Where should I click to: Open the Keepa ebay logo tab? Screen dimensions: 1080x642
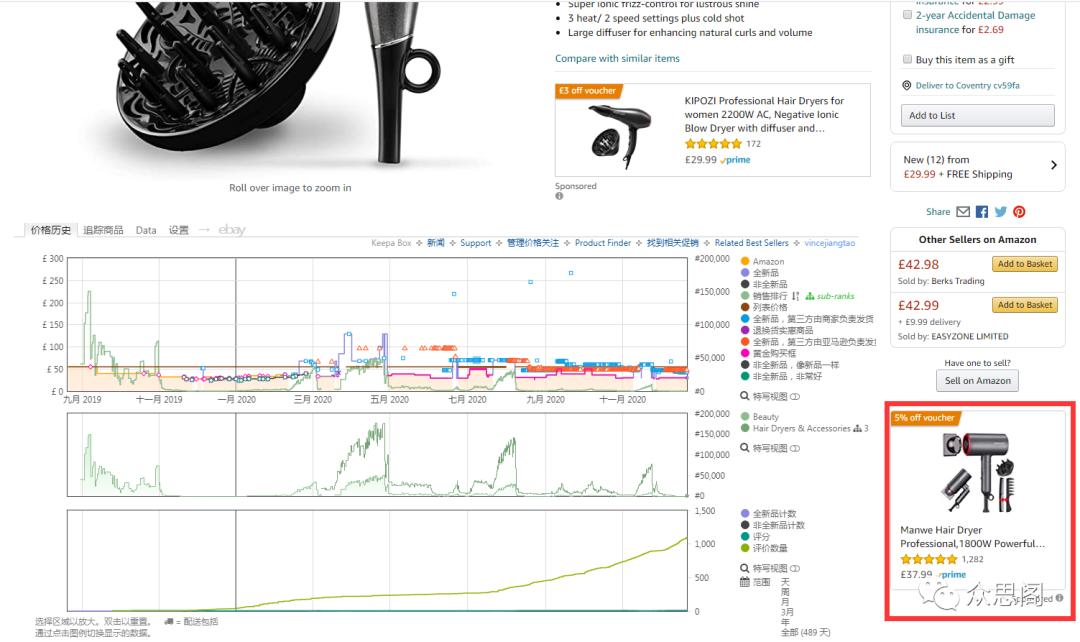tap(231, 230)
